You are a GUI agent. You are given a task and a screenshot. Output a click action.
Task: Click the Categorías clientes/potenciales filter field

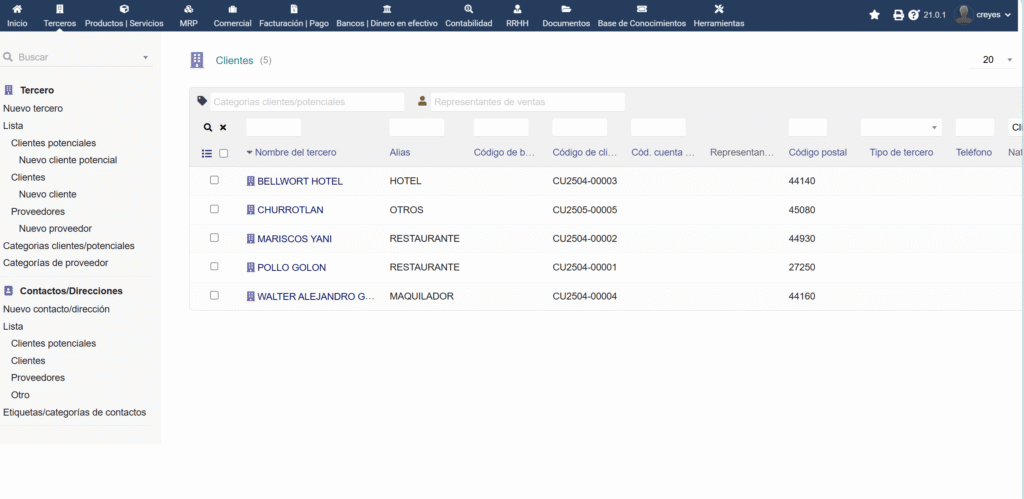(307, 102)
